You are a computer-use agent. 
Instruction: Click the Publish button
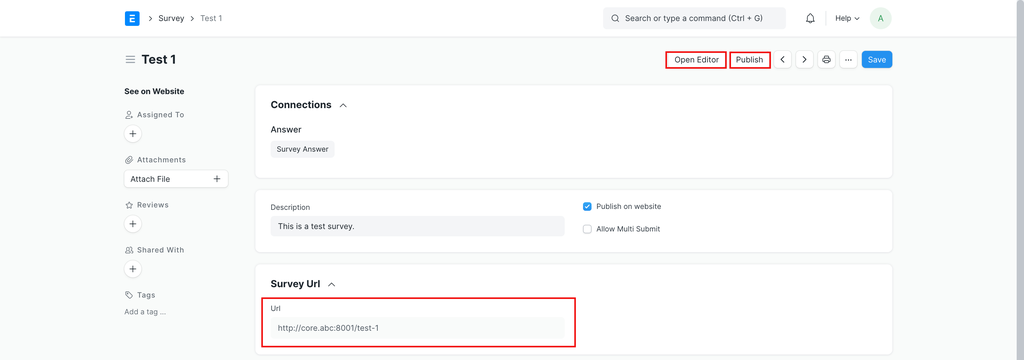pos(750,59)
